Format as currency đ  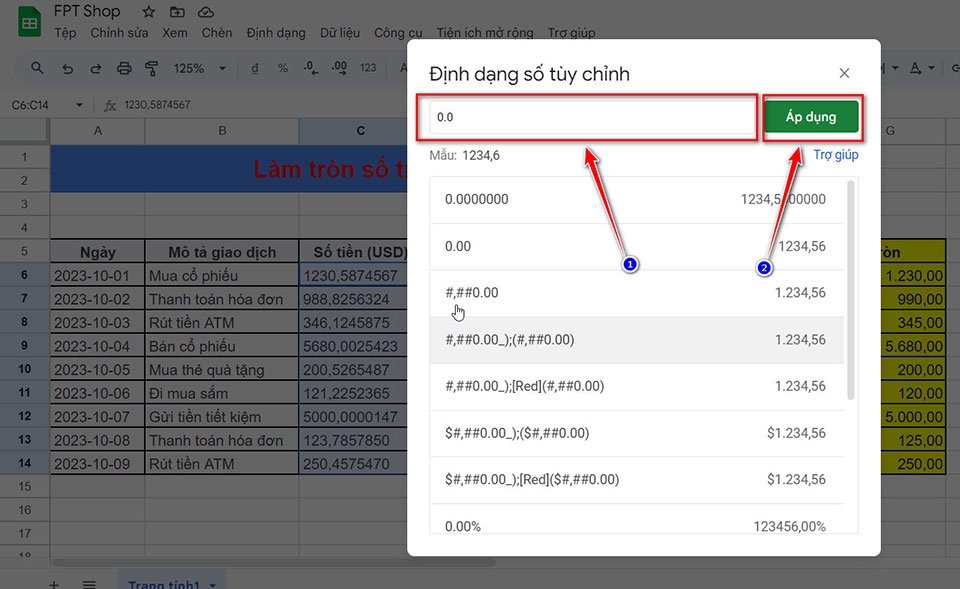pyautogui.click(x=255, y=68)
